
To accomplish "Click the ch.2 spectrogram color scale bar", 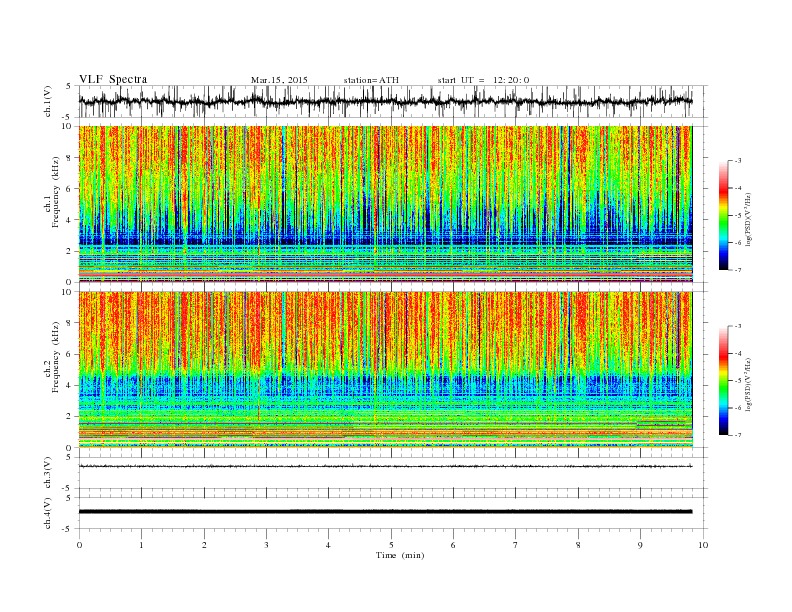I will 723,381.
